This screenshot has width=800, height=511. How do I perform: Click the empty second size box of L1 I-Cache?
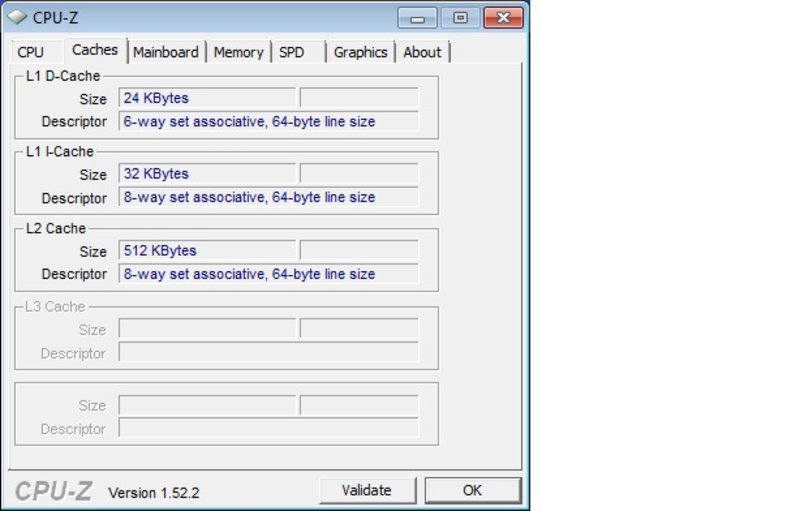click(359, 173)
